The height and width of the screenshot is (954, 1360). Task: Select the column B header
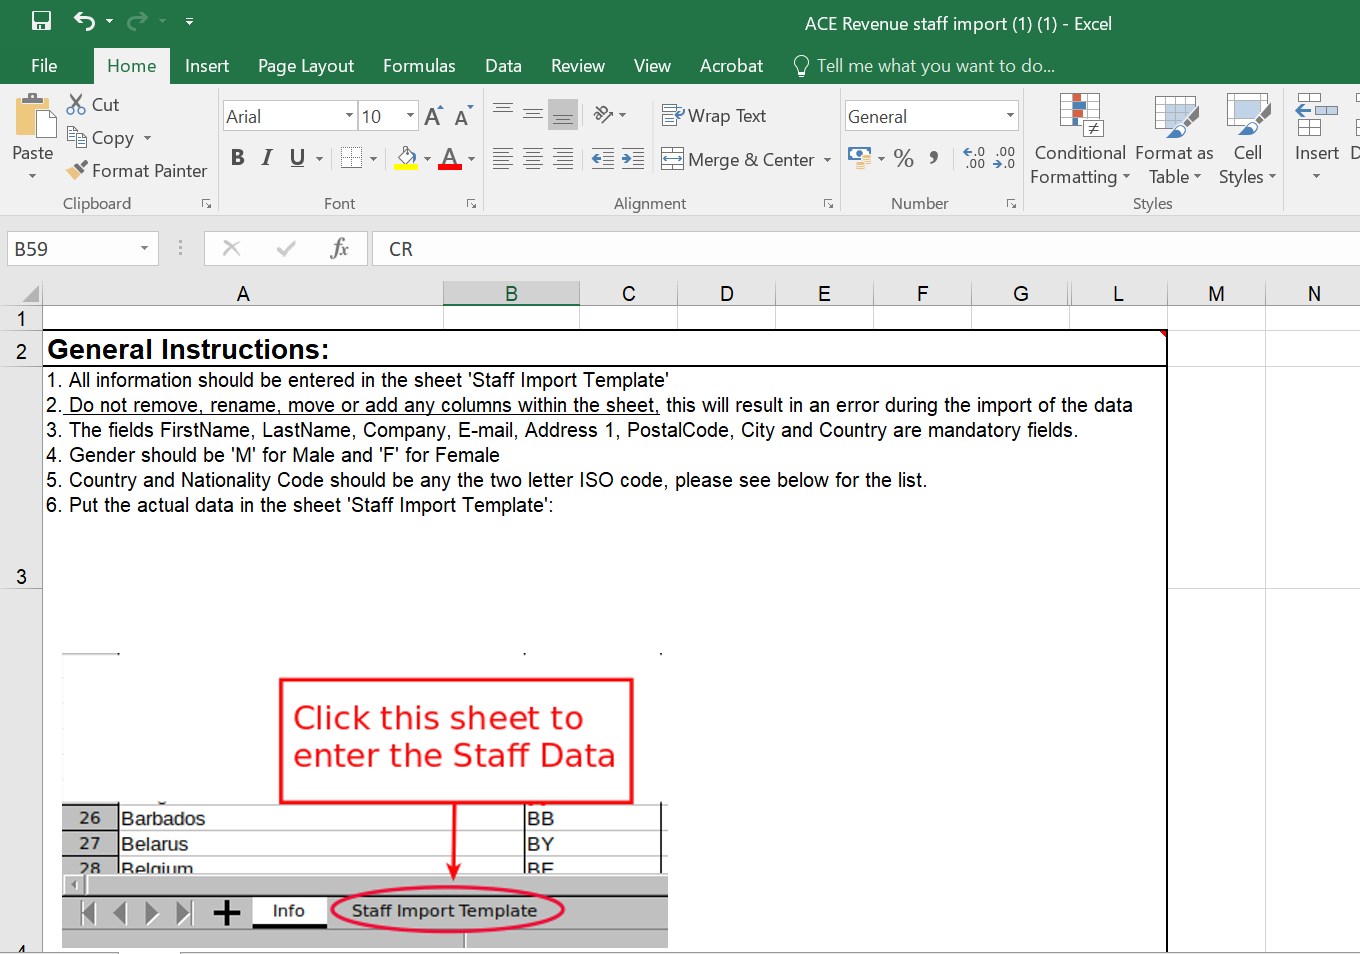click(x=511, y=293)
